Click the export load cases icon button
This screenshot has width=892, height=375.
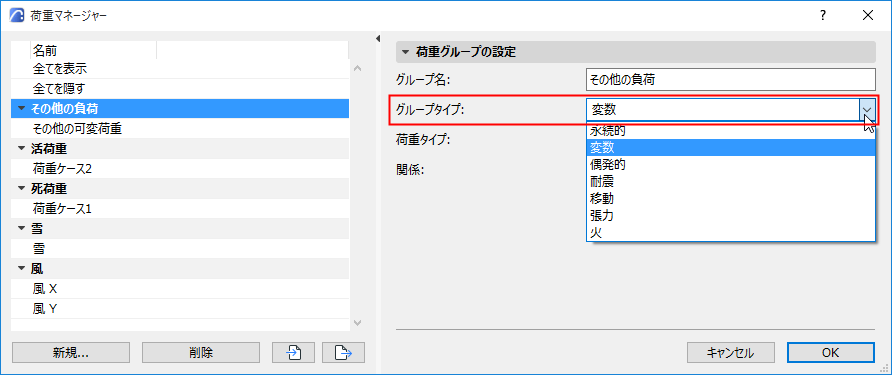(x=343, y=353)
